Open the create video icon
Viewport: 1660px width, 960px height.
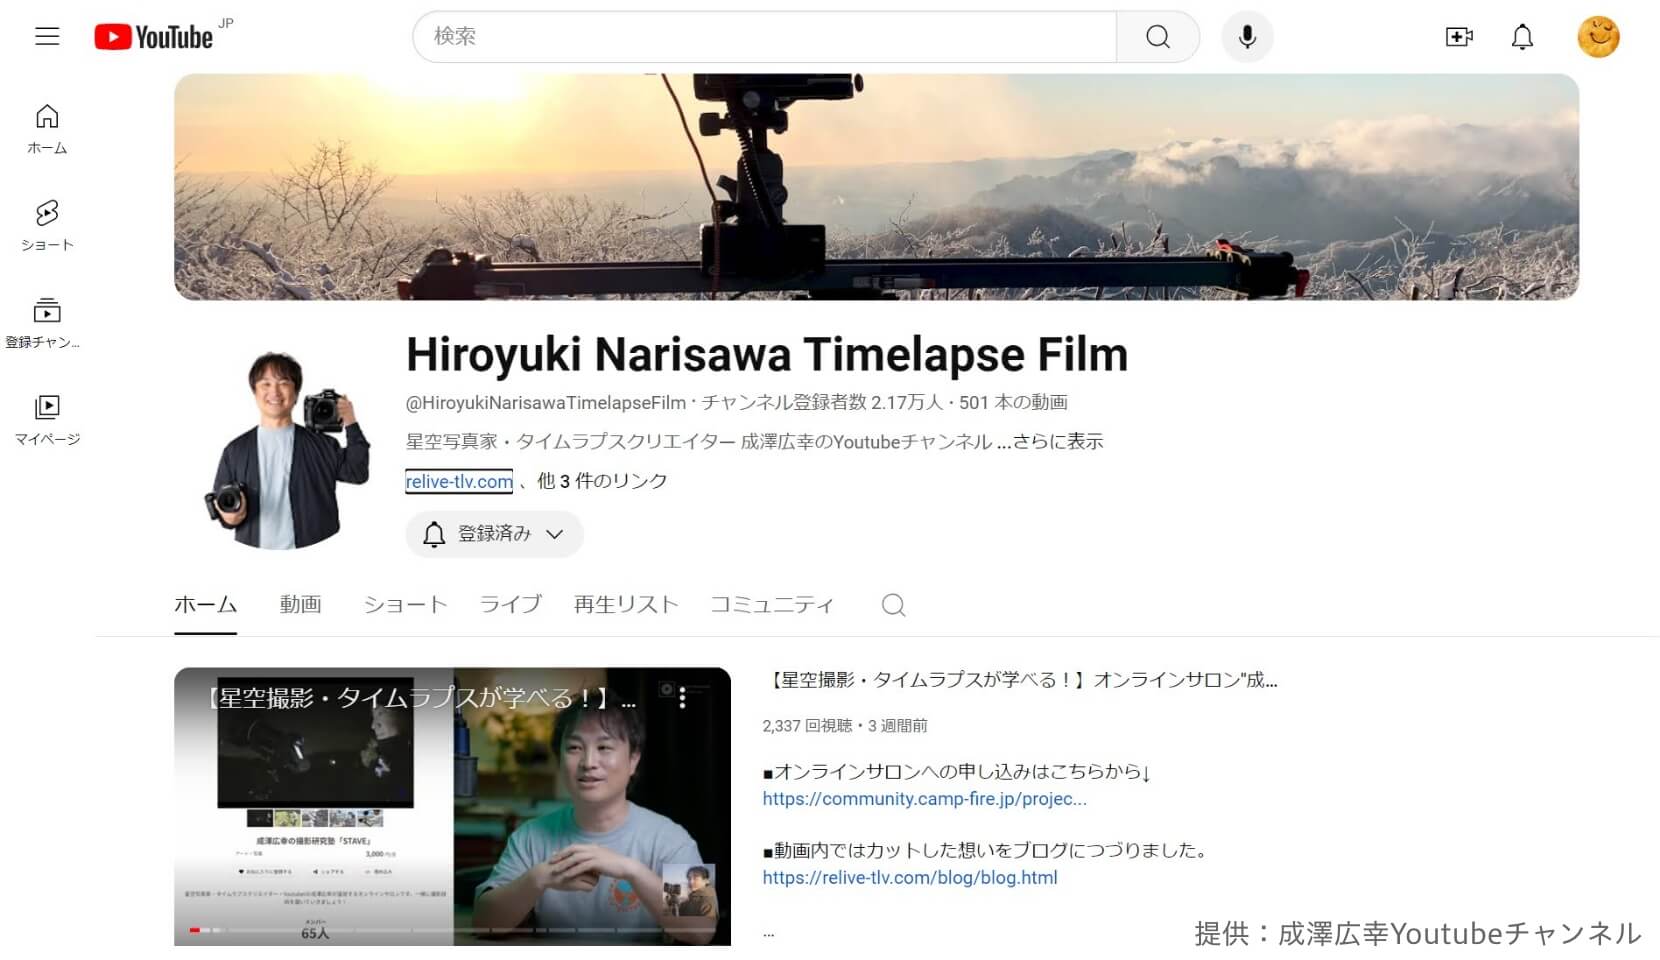pyautogui.click(x=1458, y=37)
